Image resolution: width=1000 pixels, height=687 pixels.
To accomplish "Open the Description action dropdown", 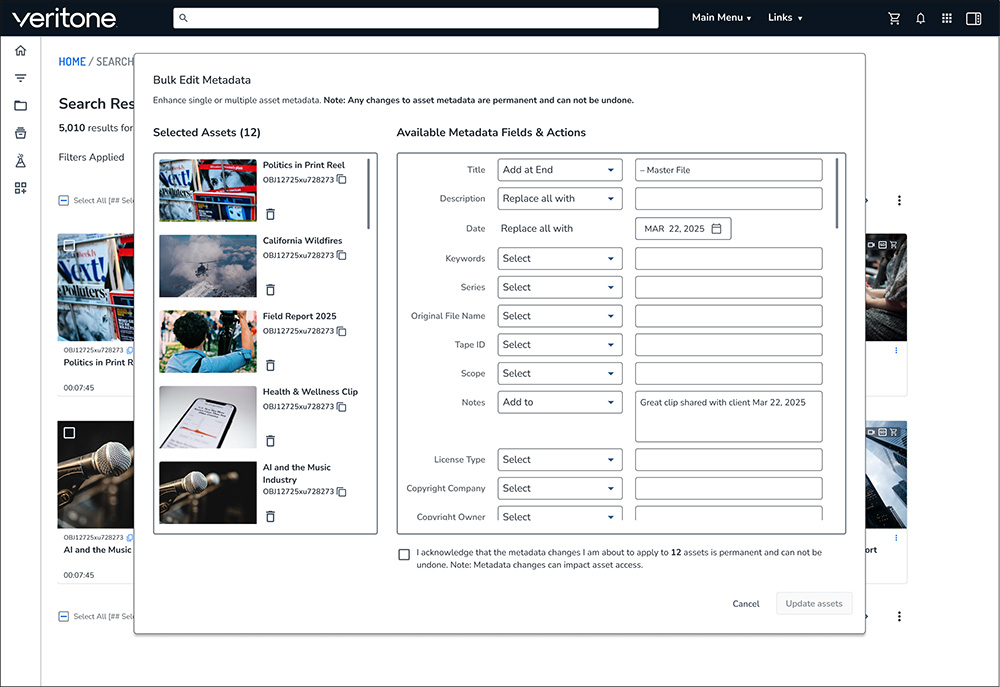I will (560, 198).
